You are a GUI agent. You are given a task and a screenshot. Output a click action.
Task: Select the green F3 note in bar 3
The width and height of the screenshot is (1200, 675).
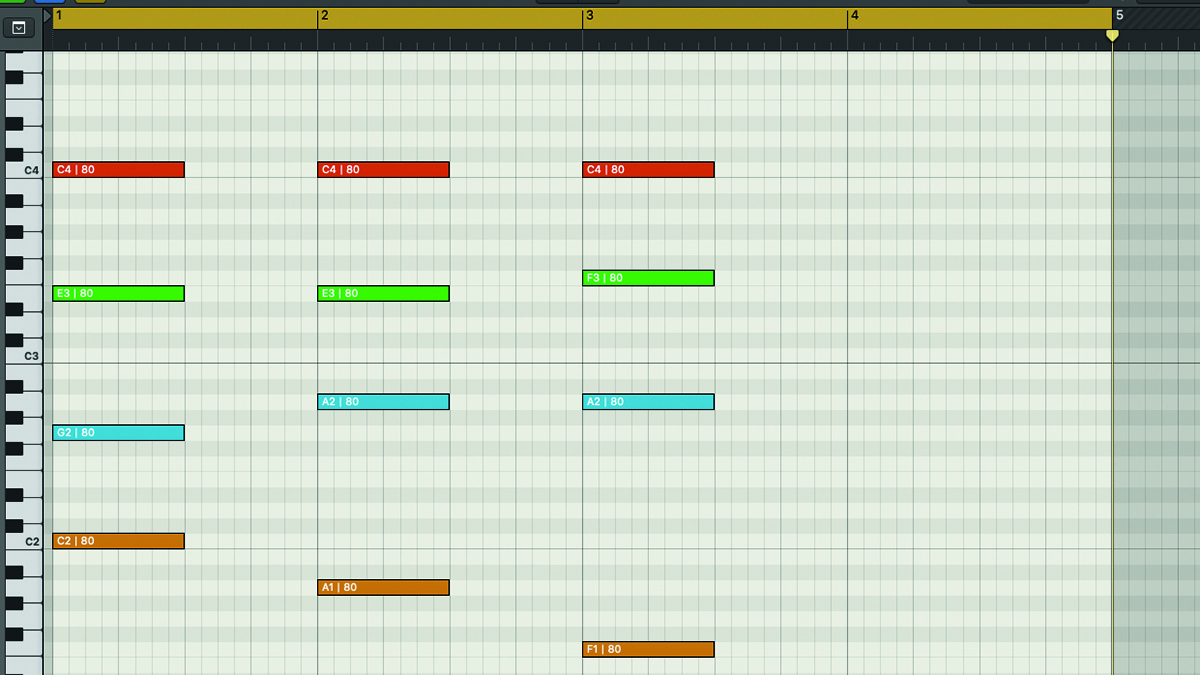(x=648, y=278)
